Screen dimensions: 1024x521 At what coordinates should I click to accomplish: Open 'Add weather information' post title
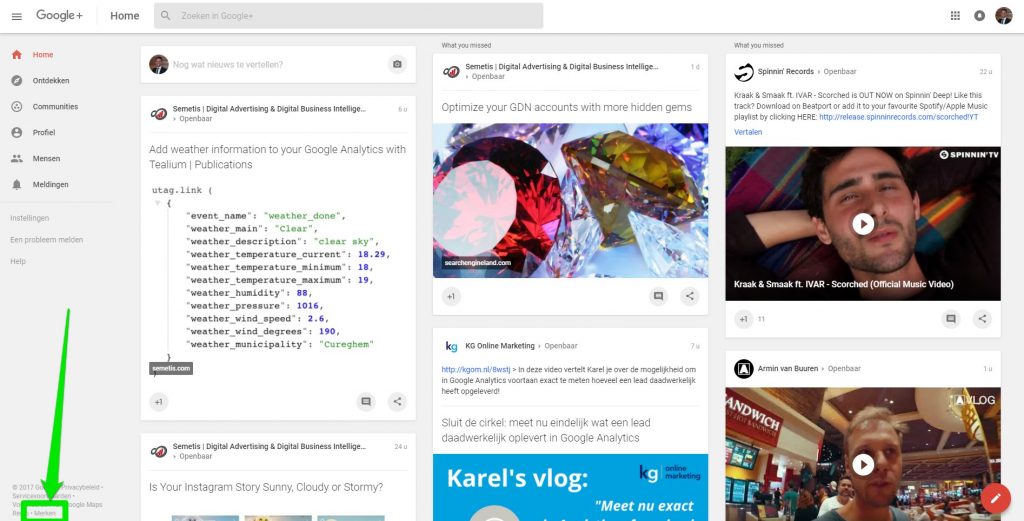pyautogui.click(x=278, y=157)
